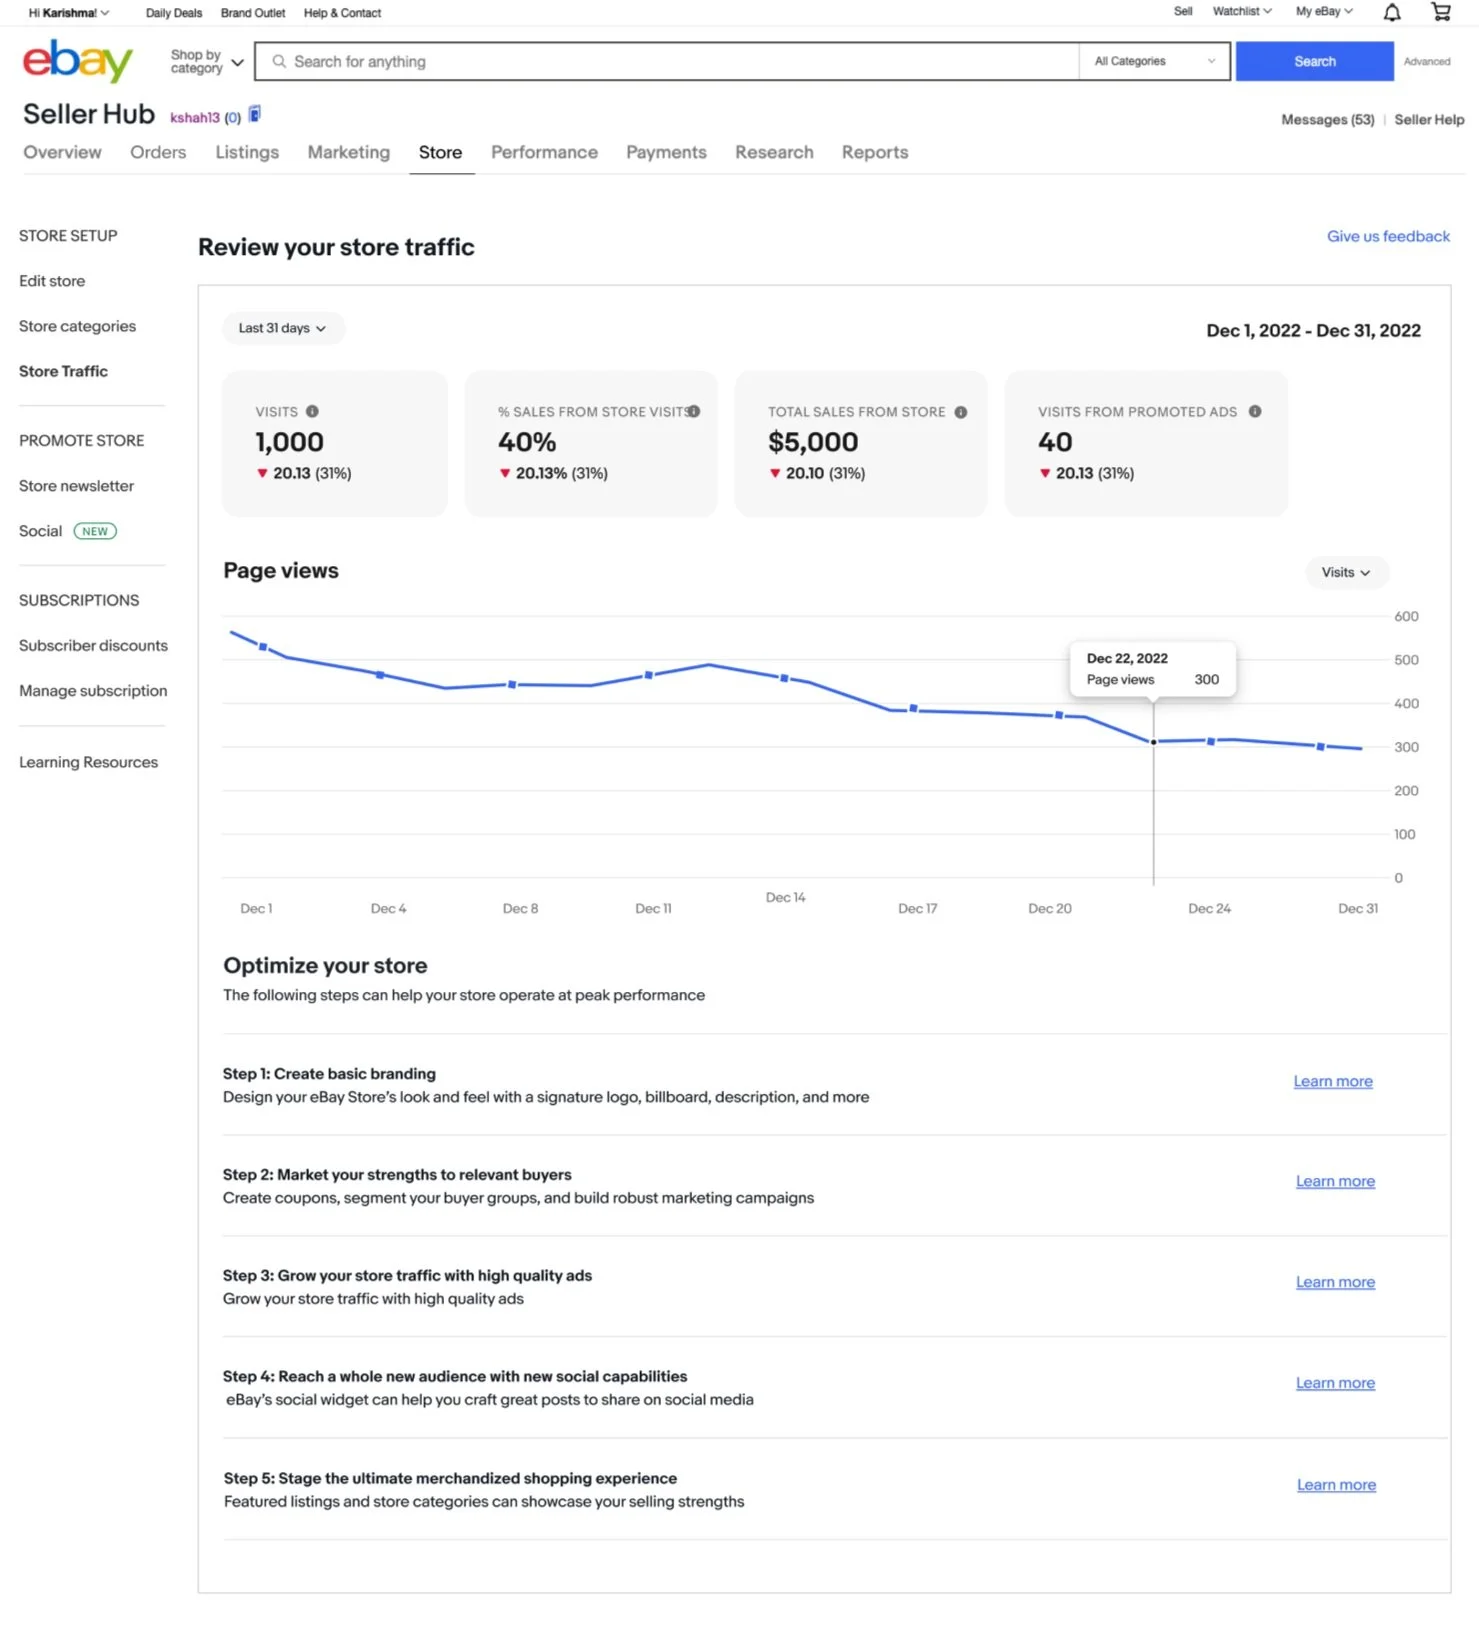Open the Last 31 days date range dropdown
Screen dimensions: 1479x1637
tap(283, 328)
